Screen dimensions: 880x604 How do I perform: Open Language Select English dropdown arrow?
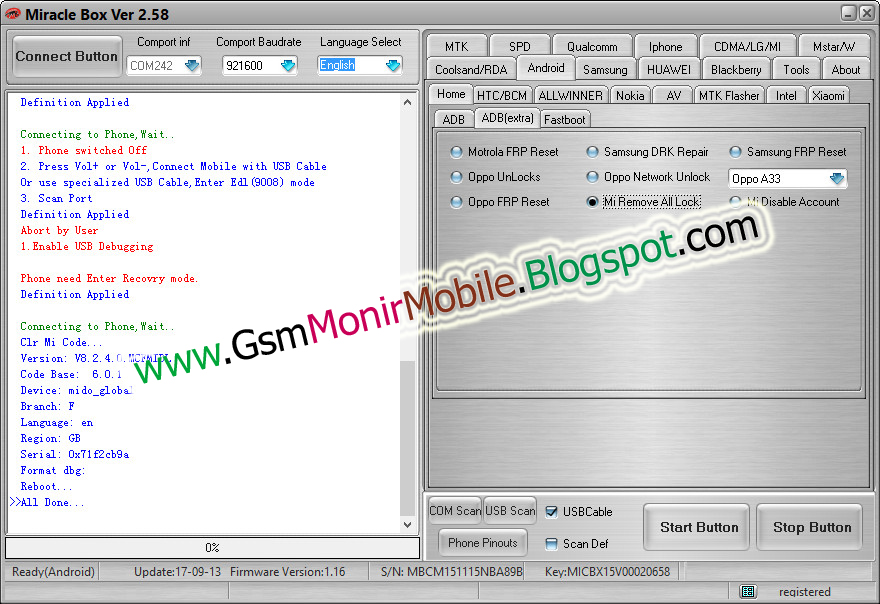click(x=393, y=66)
